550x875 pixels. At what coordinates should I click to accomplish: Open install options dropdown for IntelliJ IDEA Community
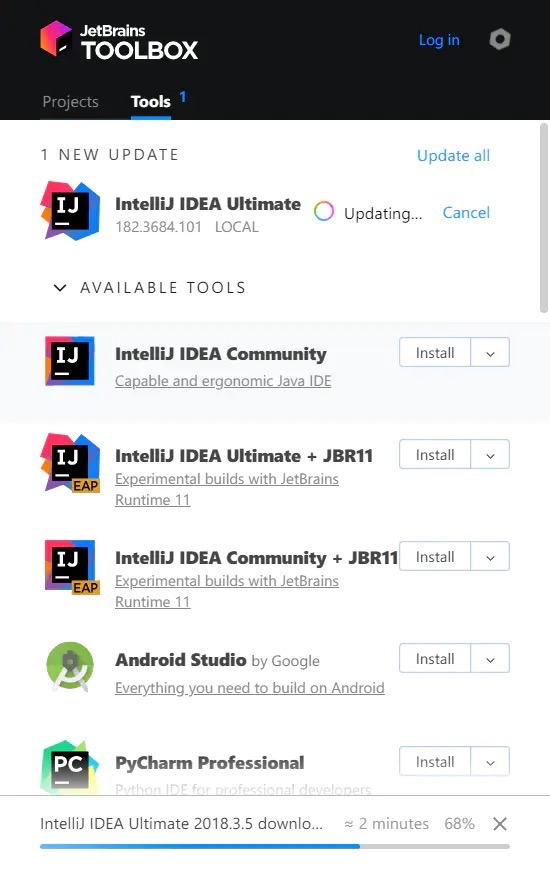490,352
